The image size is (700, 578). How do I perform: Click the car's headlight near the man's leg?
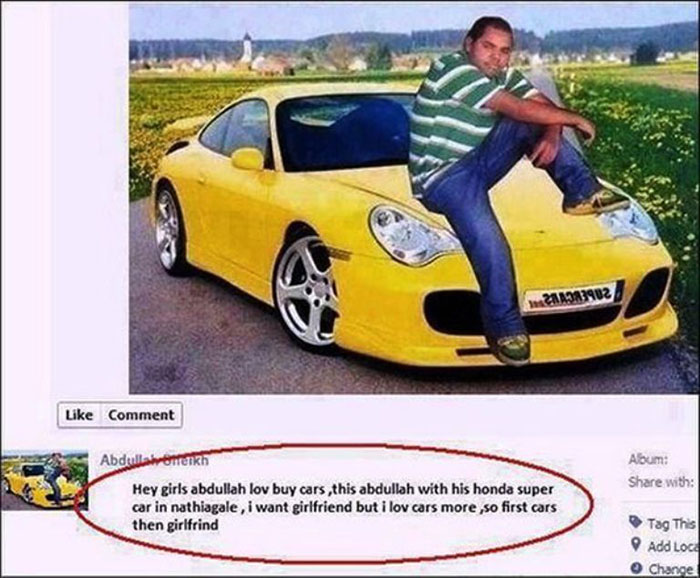coord(411,234)
